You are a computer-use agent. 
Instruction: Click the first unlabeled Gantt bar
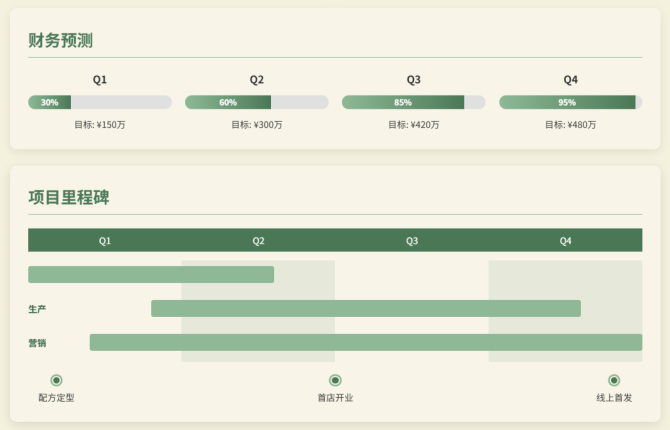[x=151, y=274]
